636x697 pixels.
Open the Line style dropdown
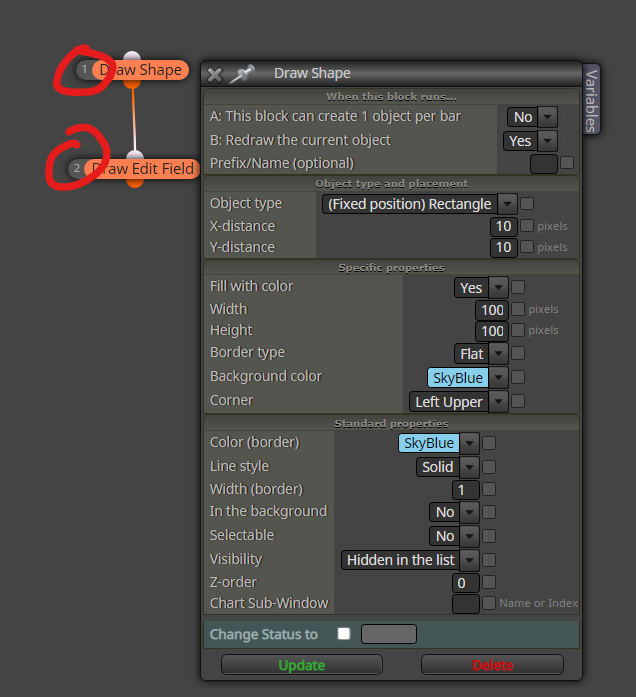point(448,467)
